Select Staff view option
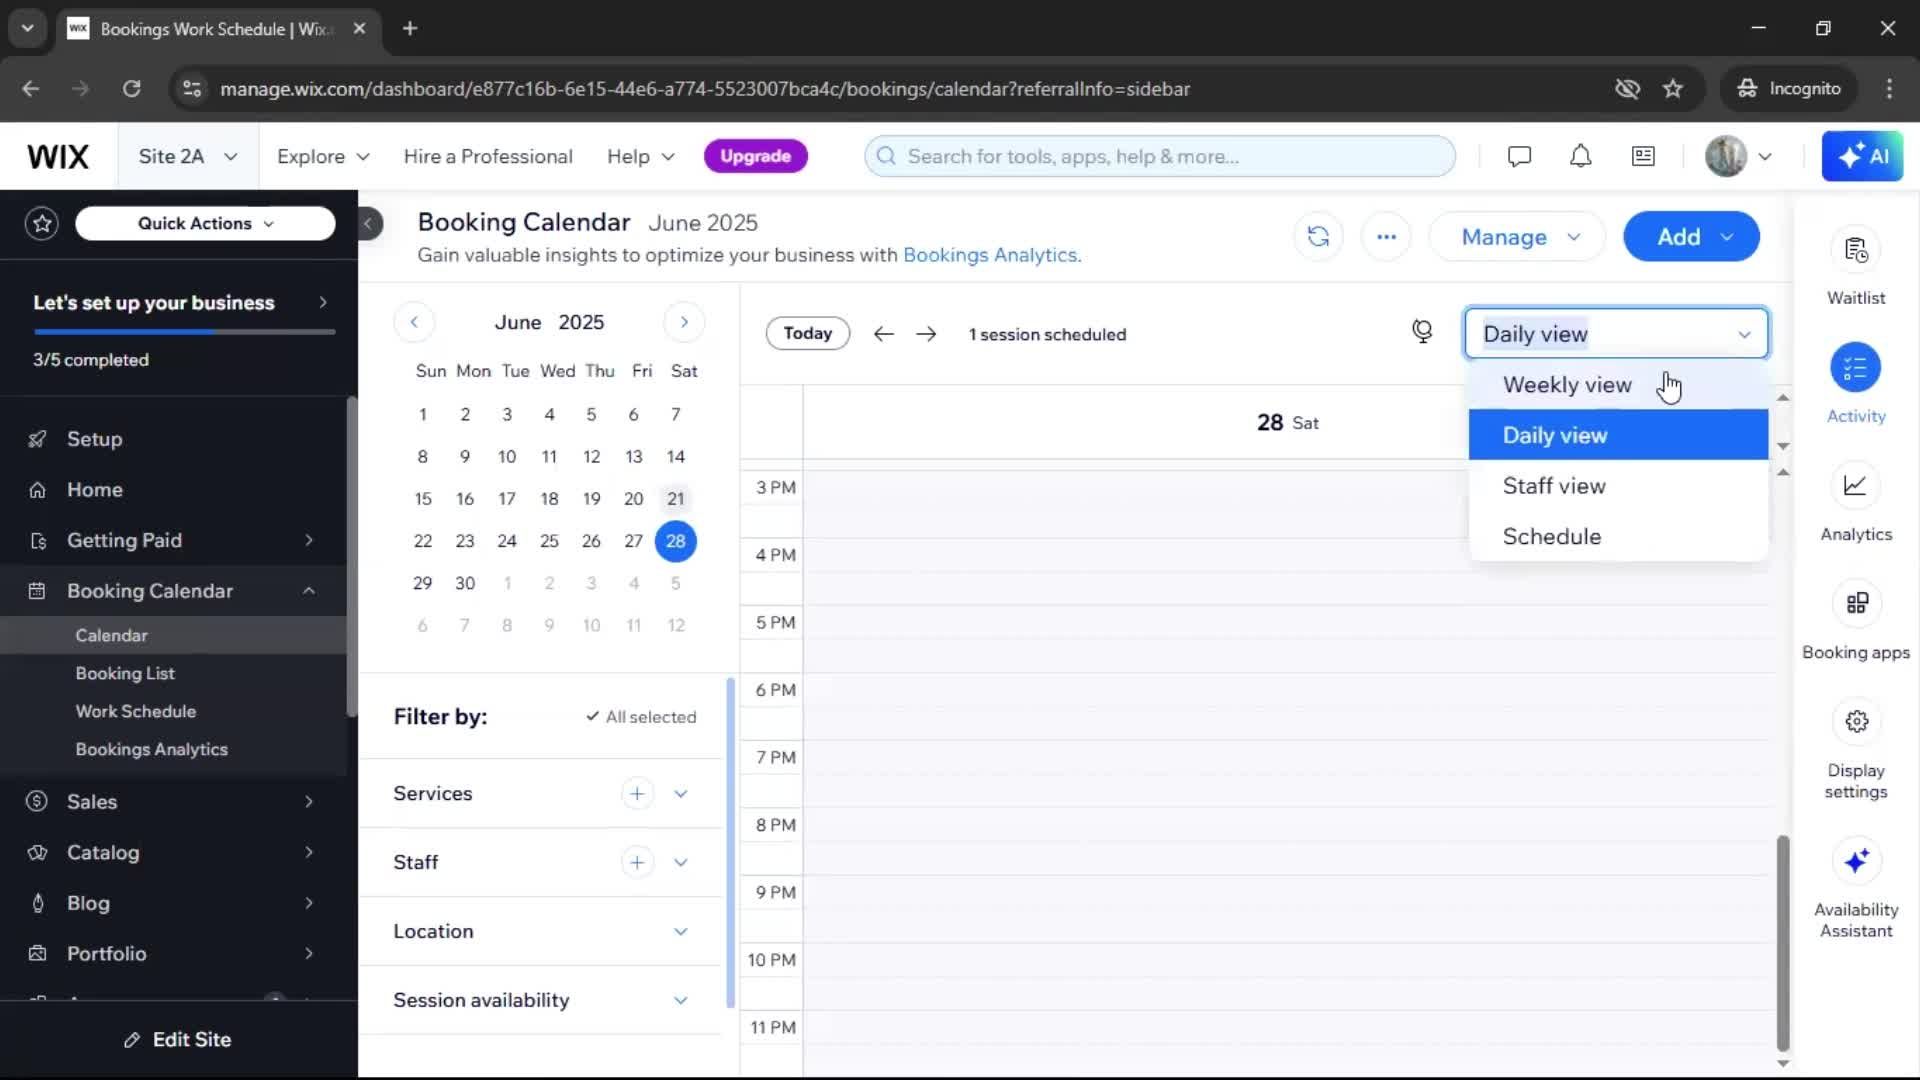The height and width of the screenshot is (1080, 1920). click(1618, 486)
